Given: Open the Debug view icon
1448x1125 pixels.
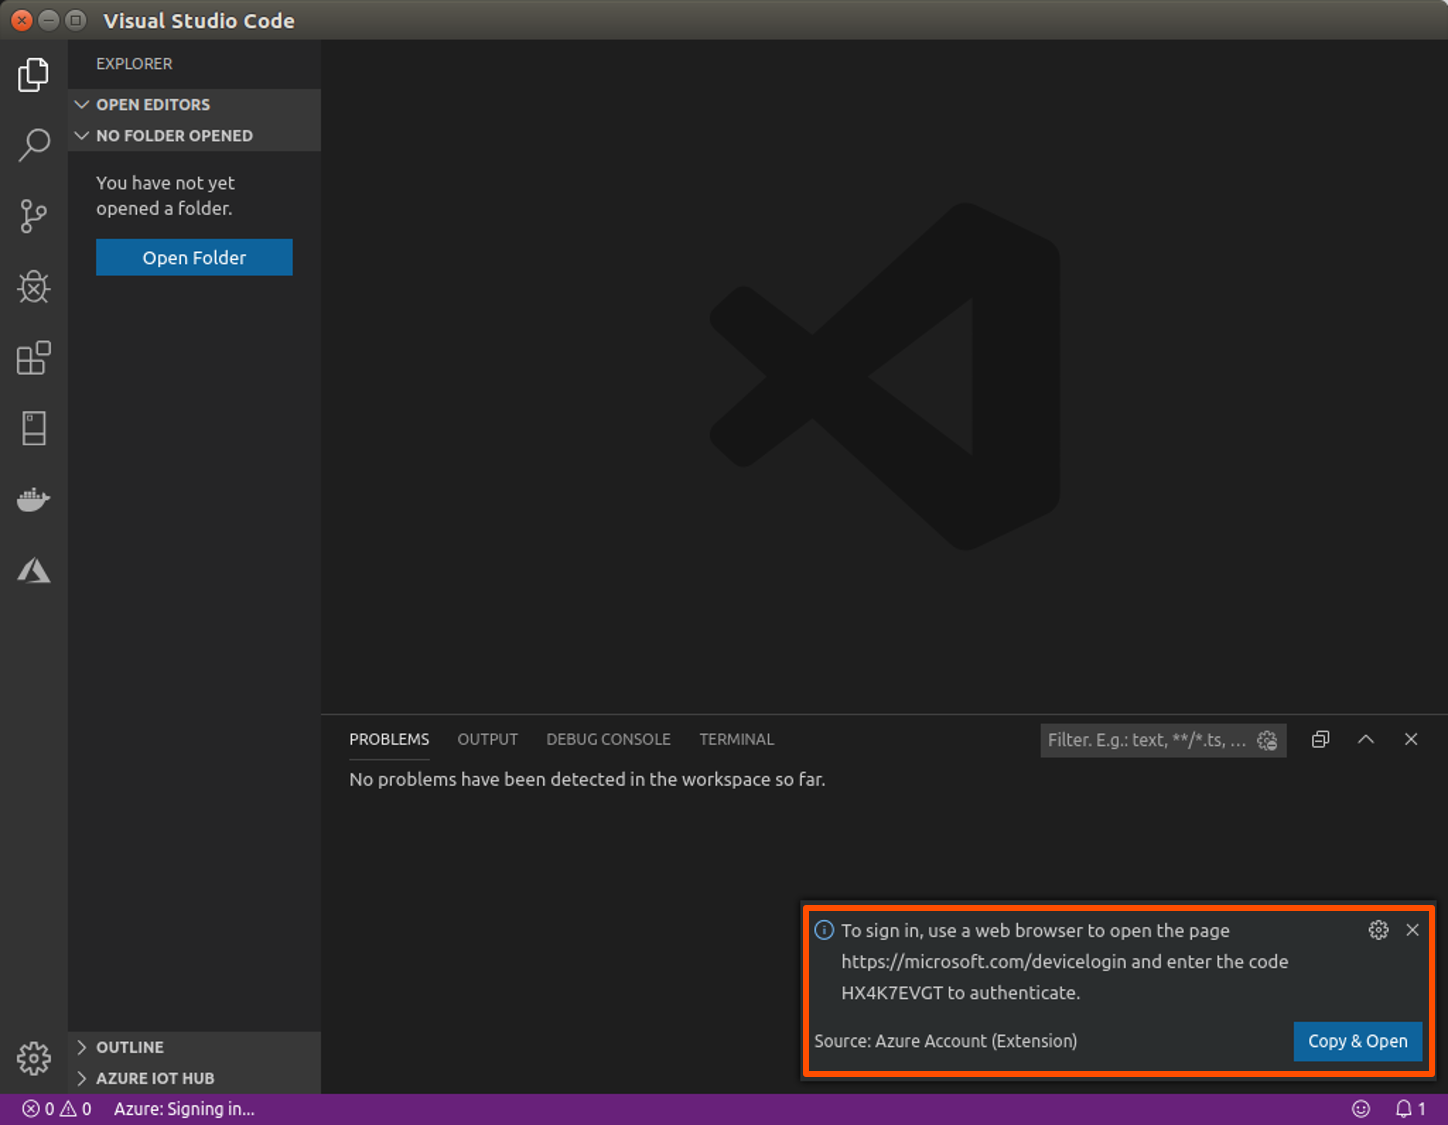Looking at the screenshot, I should click(x=34, y=287).
